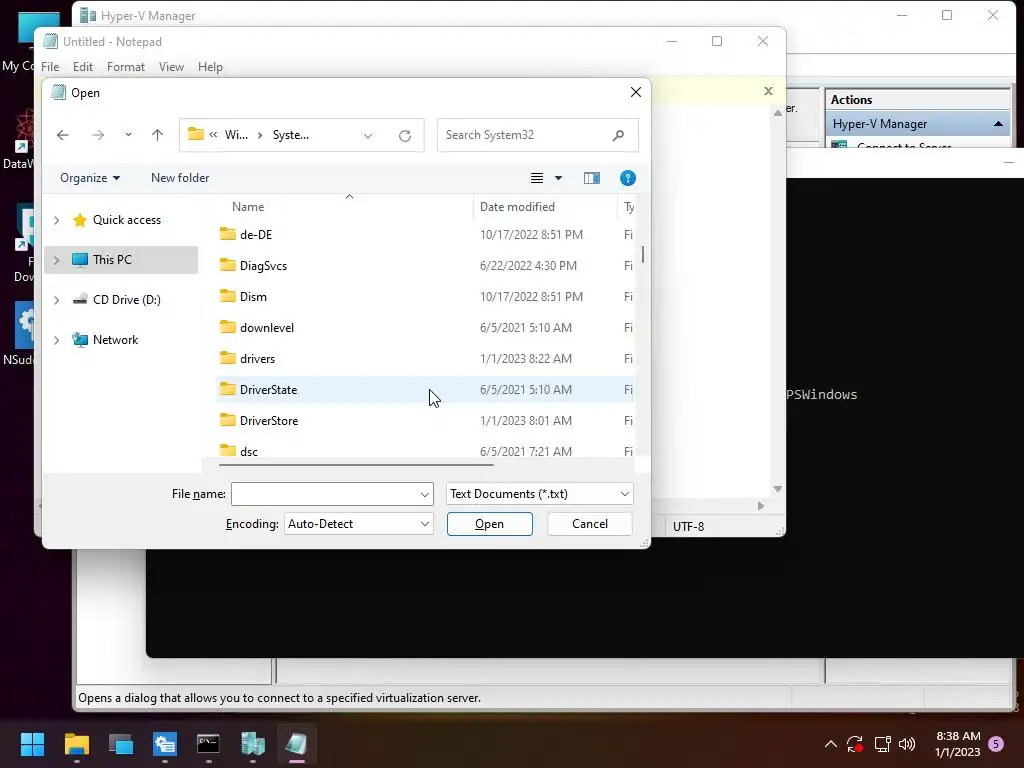1024x768 pixels.
Task: Expand CD Drive (D:) node
Action: (x=57, y=300)
